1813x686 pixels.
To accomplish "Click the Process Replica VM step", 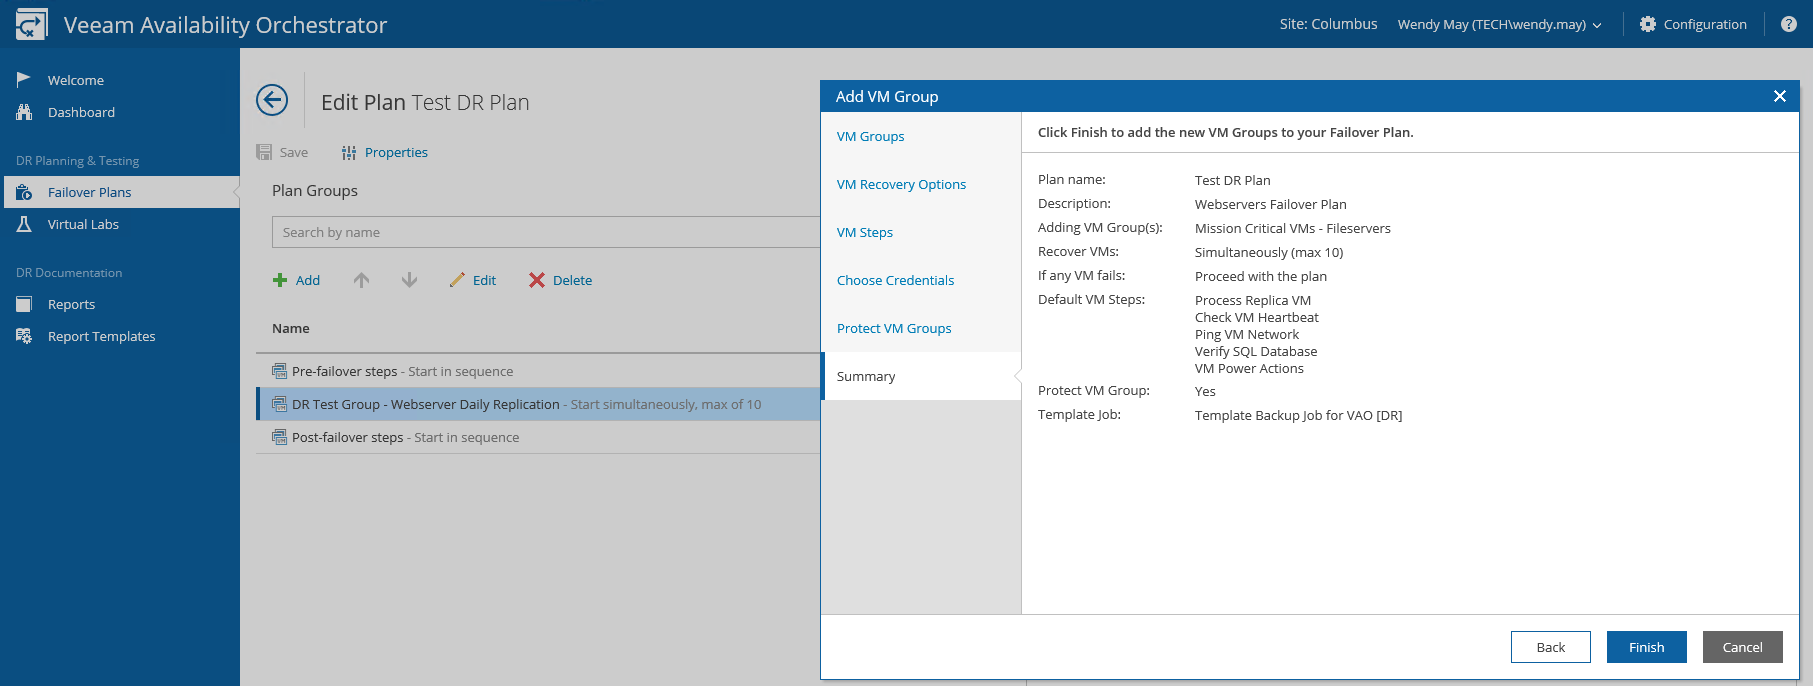I will (x=1253, y=300).
